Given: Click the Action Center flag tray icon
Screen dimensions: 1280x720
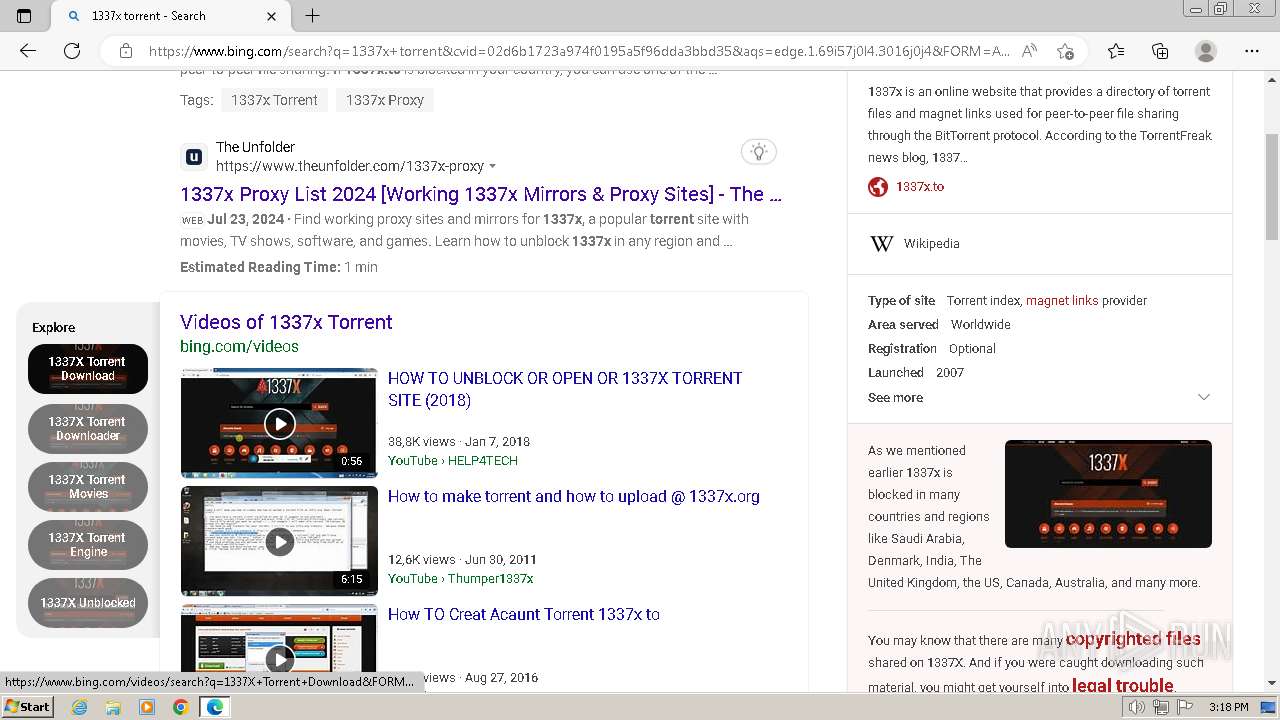Looking at the screenshot, I should pyautogui.click(x=1183, y=707).
